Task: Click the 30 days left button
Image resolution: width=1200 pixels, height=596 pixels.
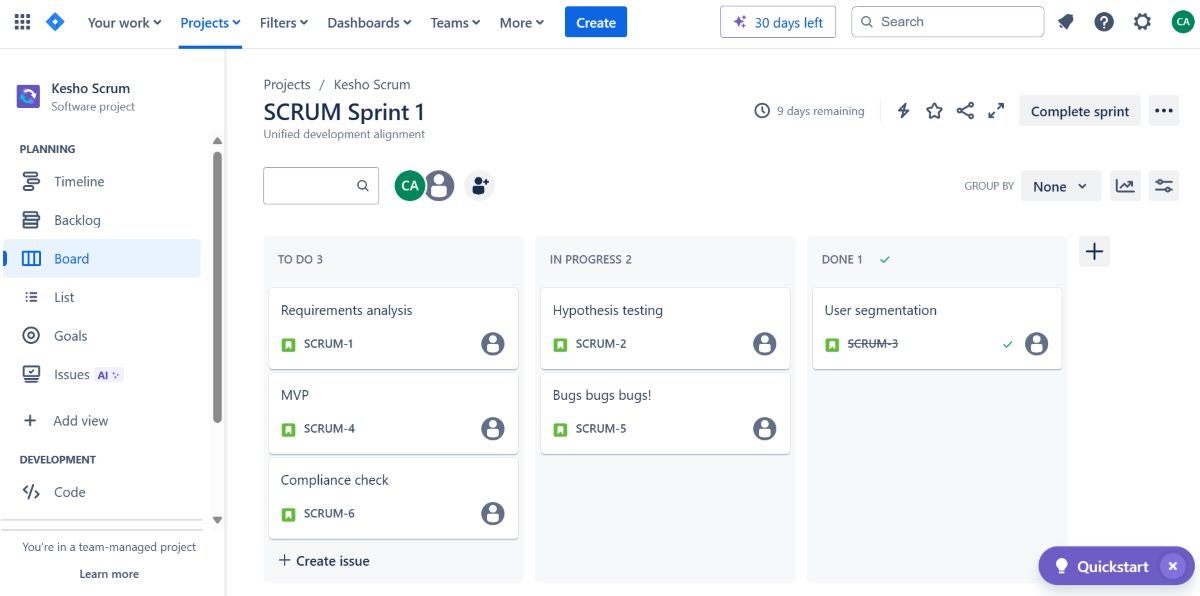Action: click(x=778, y=22)
